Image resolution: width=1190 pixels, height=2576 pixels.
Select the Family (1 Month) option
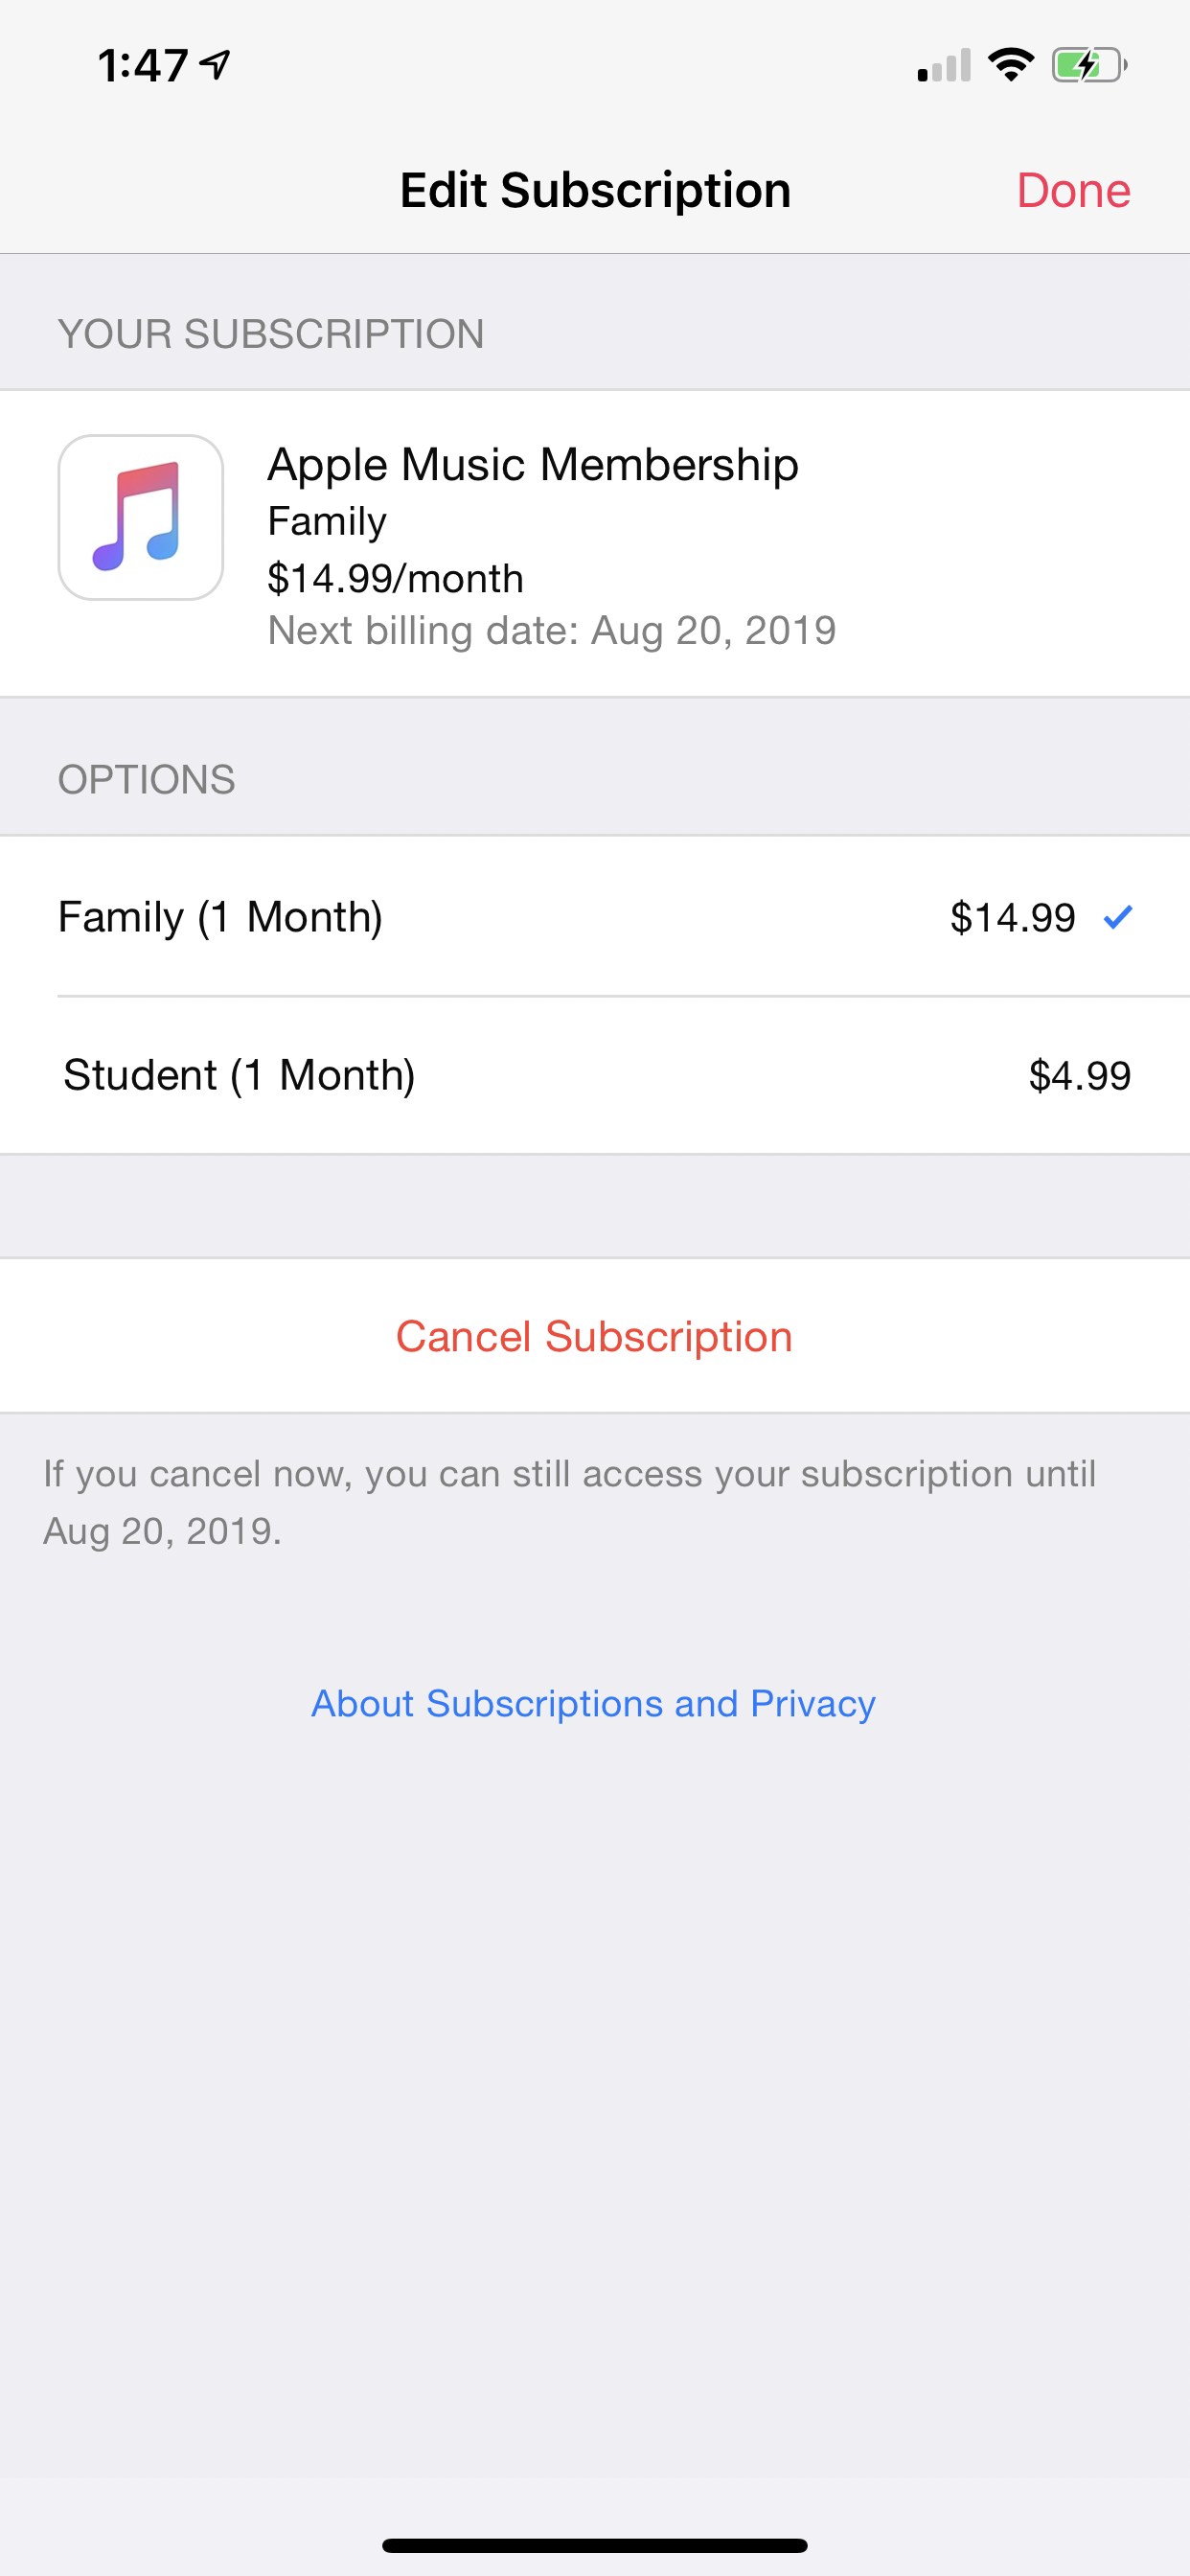220,917
